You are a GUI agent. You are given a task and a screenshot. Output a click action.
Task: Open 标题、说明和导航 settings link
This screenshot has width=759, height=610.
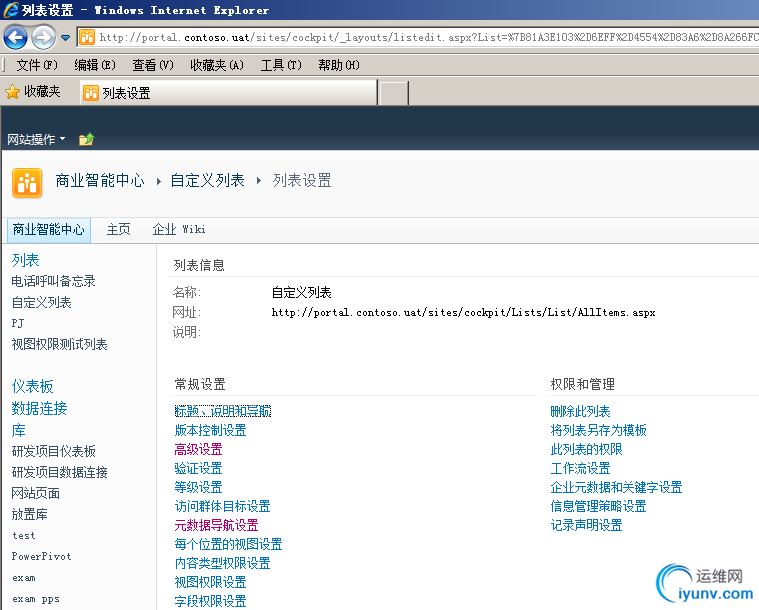click(223, 411)
